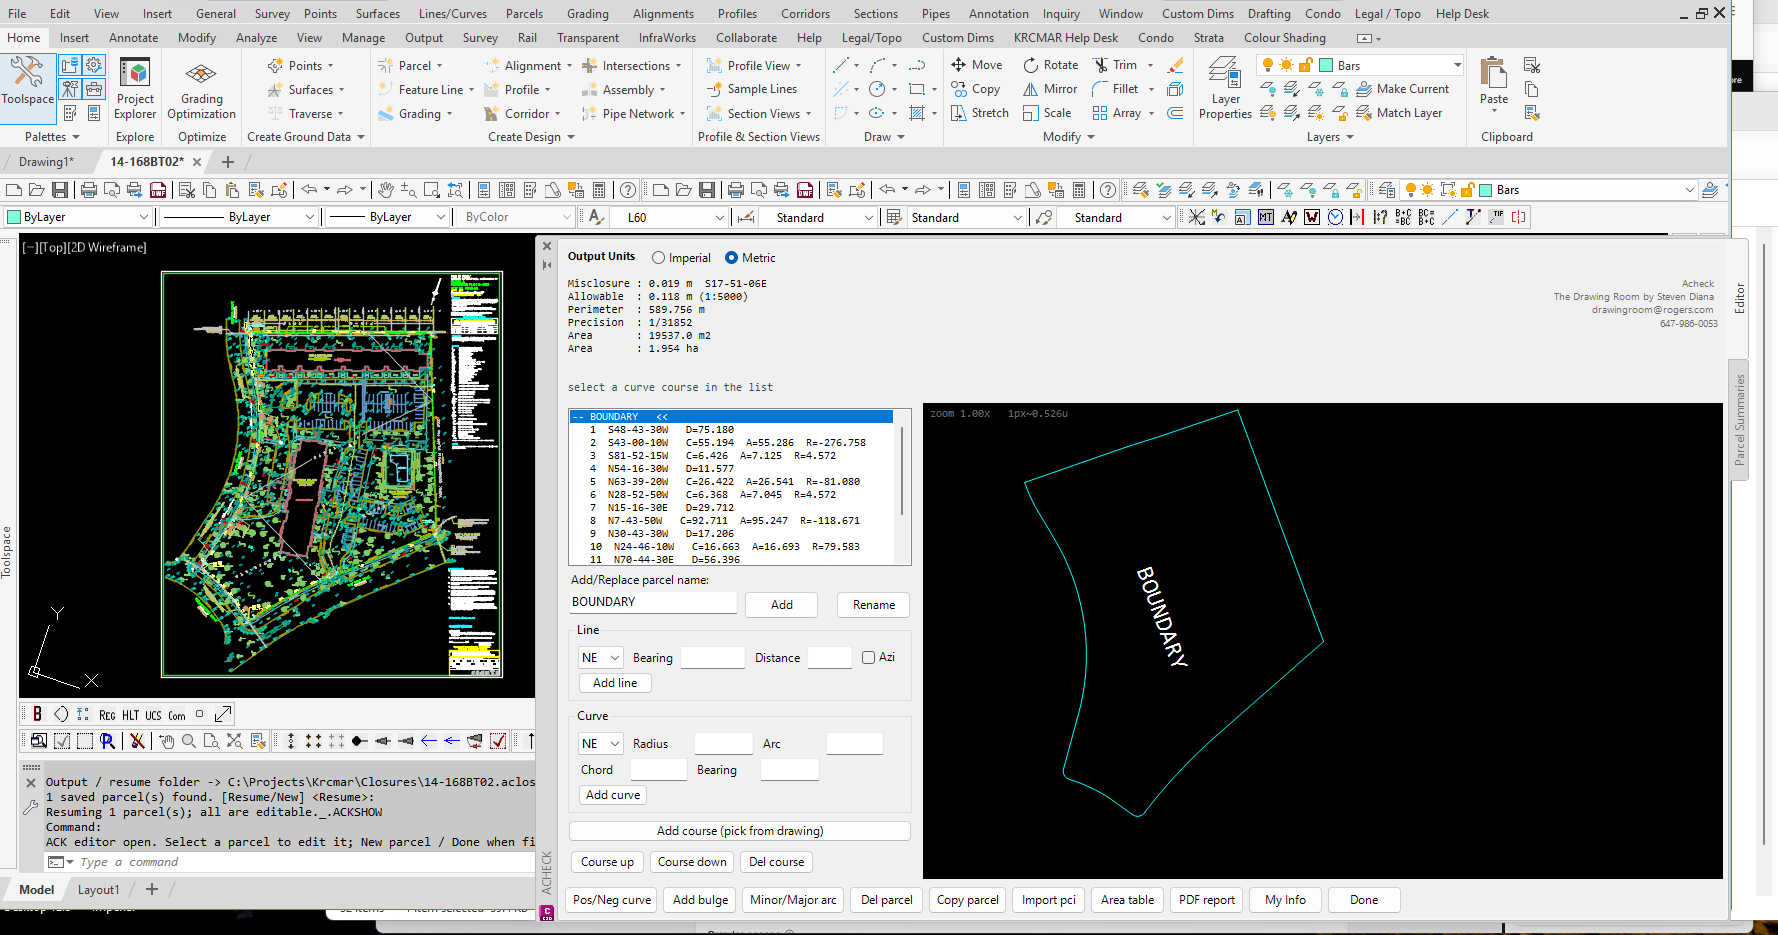Viewport: 1778px width, 935px height.
Task: Click the PDF report button
Action: point(1206,900)
